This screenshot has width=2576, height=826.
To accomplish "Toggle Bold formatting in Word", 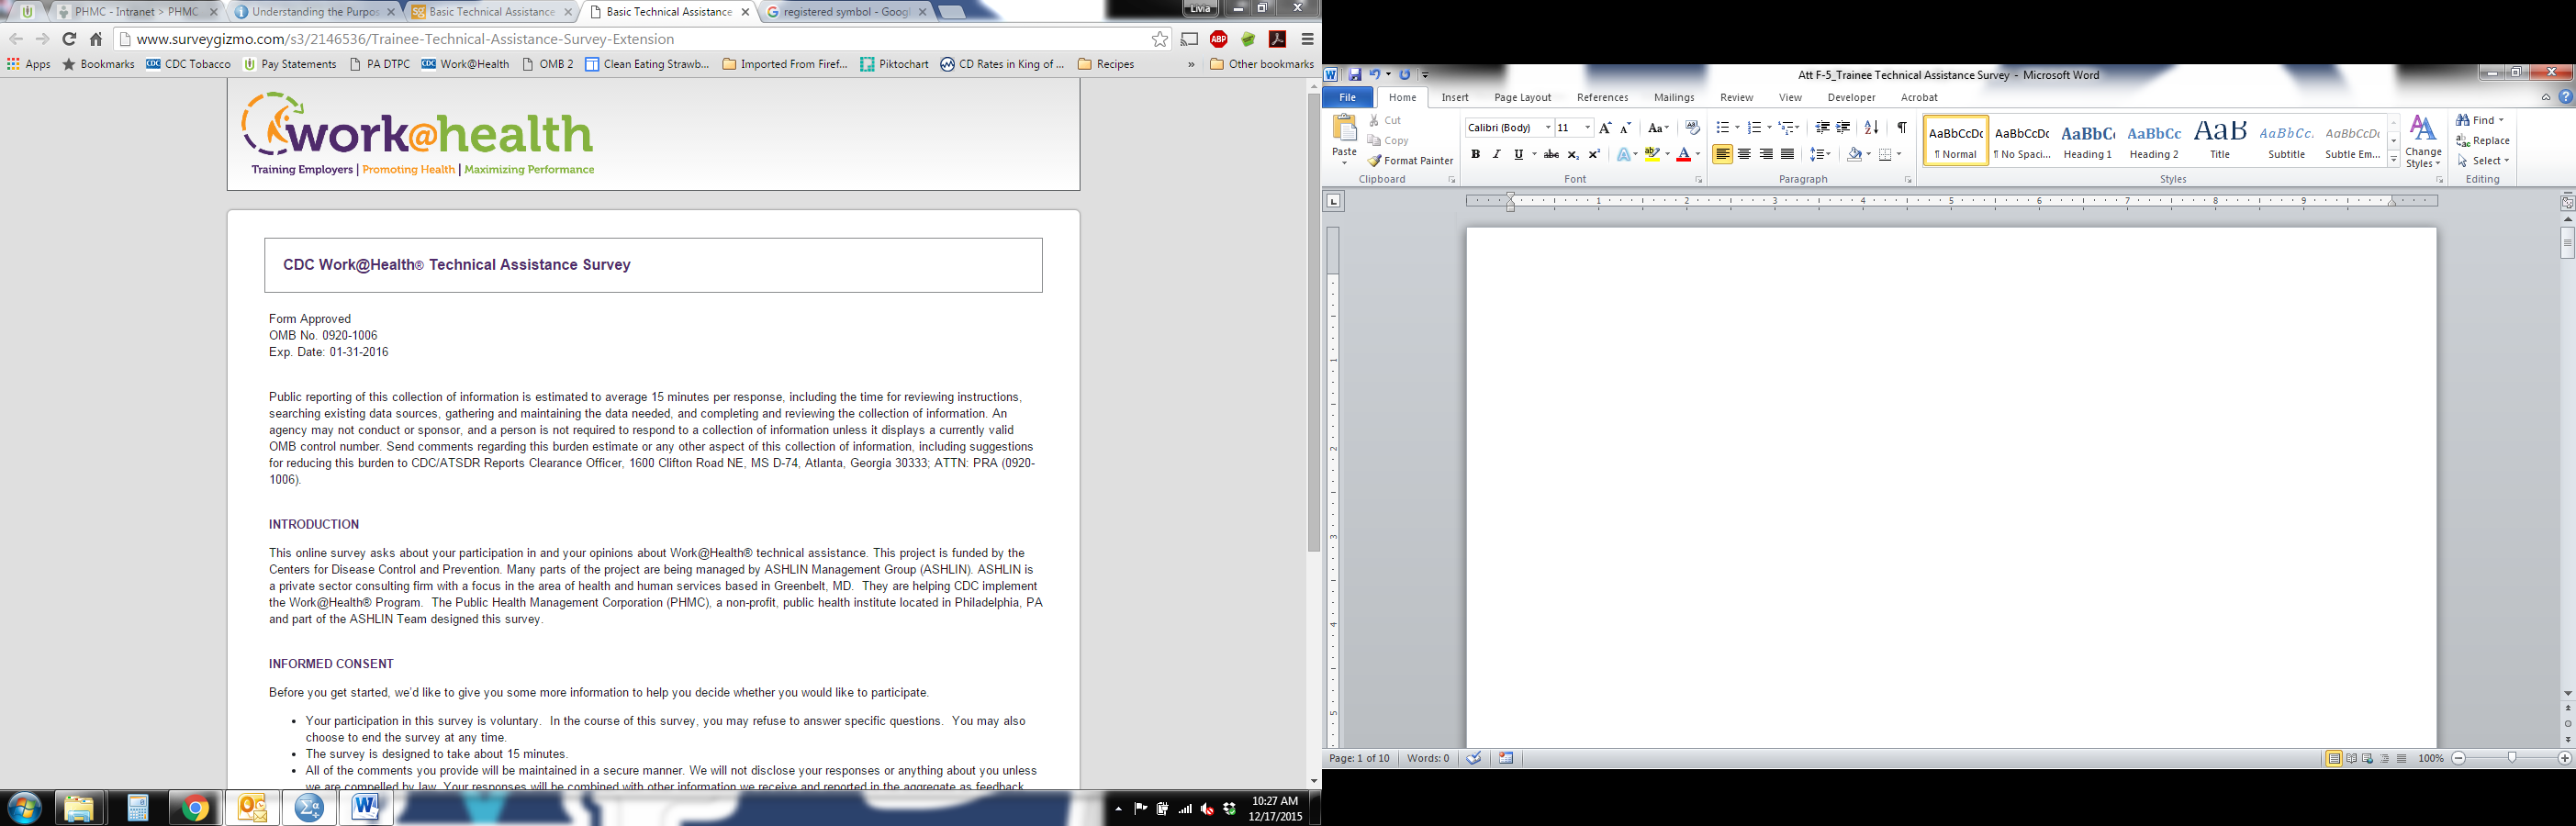I will 1475,154.
